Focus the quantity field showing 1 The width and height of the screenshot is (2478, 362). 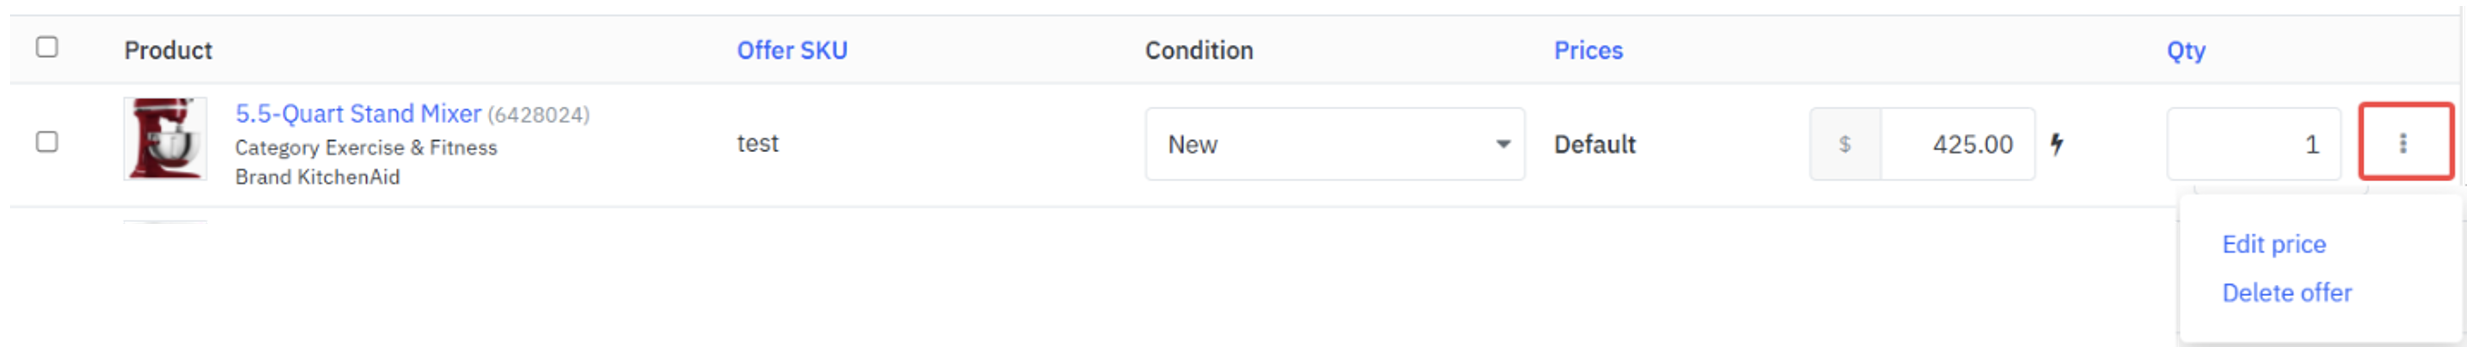click(2253, 144)
